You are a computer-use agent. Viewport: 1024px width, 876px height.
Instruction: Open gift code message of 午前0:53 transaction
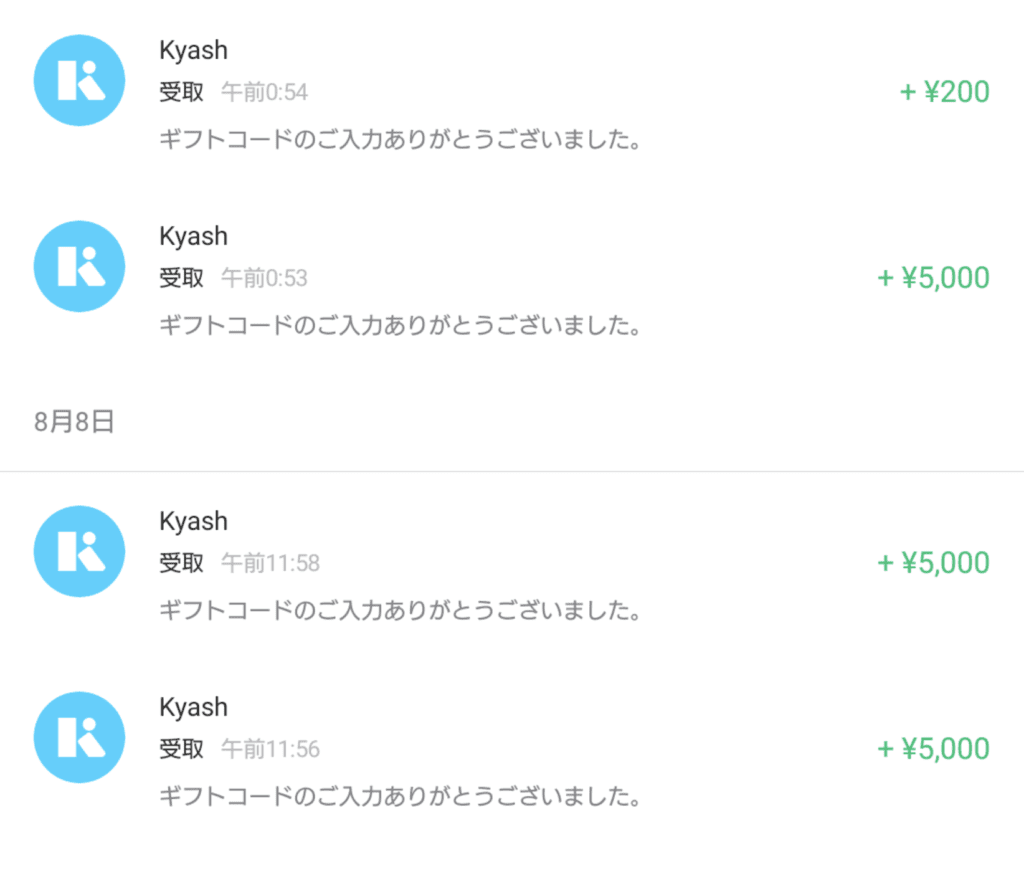(x=400, y=325)
